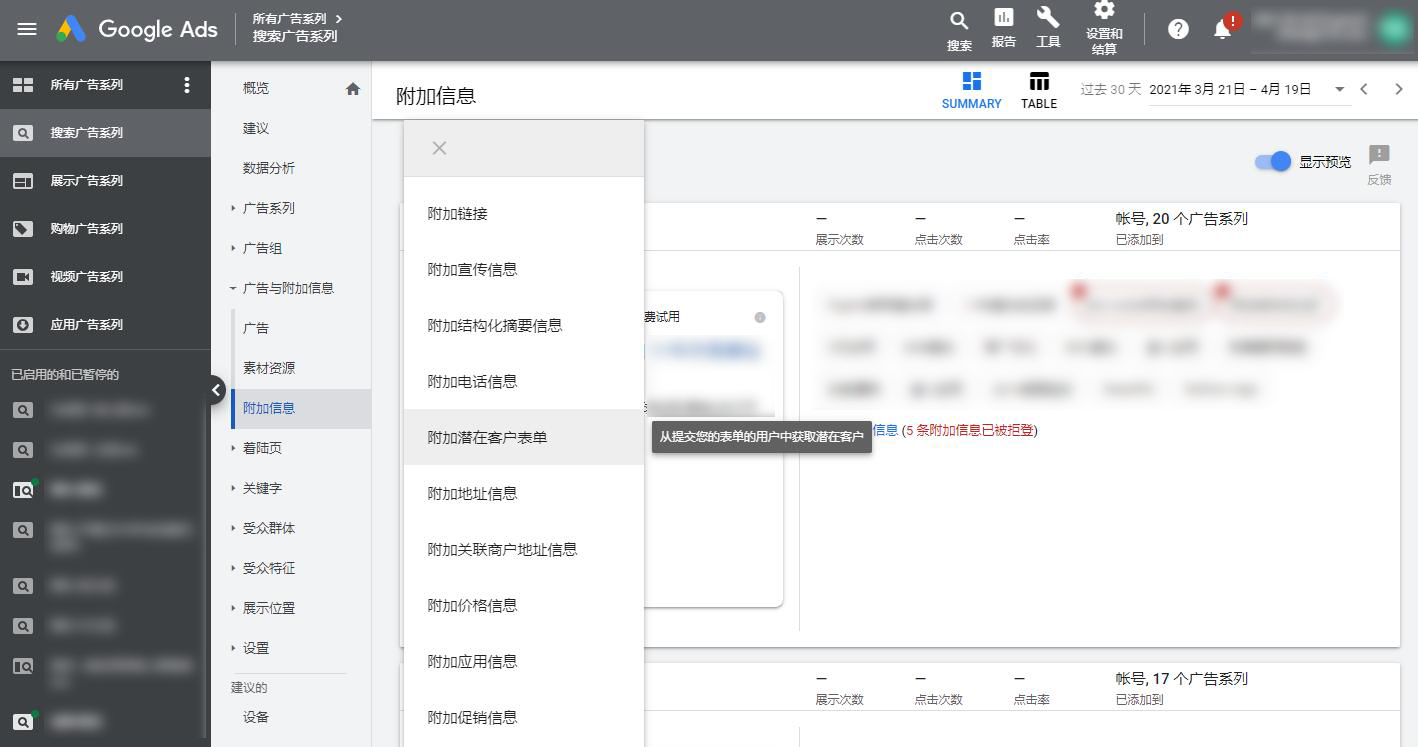Open the hamburger main menu

click(x=27, y=29)
